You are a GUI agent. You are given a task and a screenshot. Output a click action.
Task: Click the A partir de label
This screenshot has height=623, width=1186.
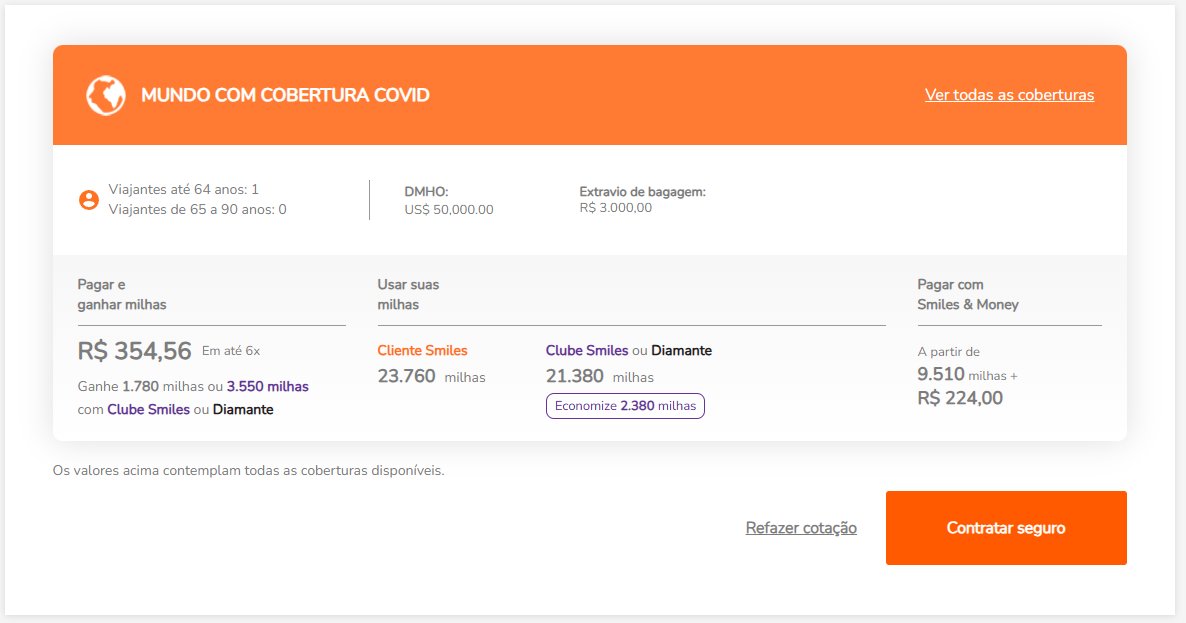[x=948, y=352]
